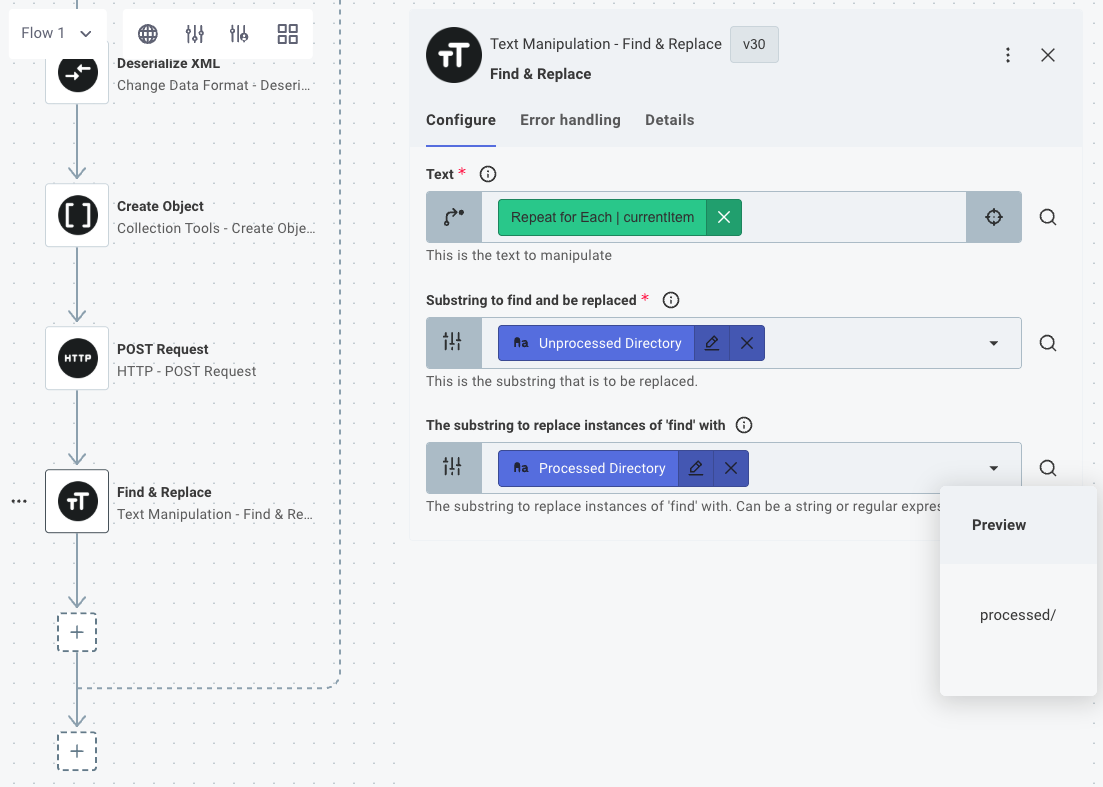This screenshot has height=787, width=1103.
Task: Add a step after Find & Replace
Action: (77, 632)
